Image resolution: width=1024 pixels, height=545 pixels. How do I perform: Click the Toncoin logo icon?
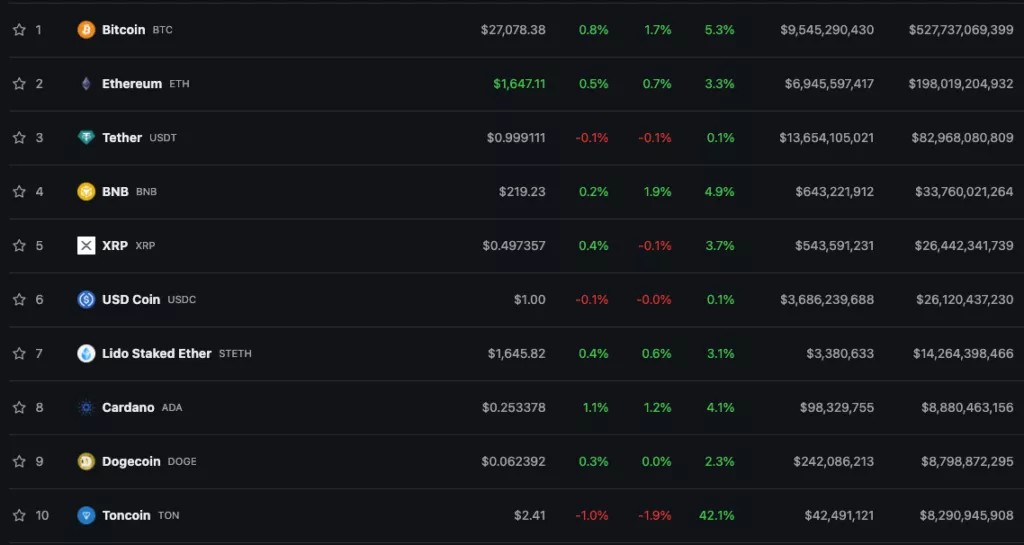coord(86,516)
